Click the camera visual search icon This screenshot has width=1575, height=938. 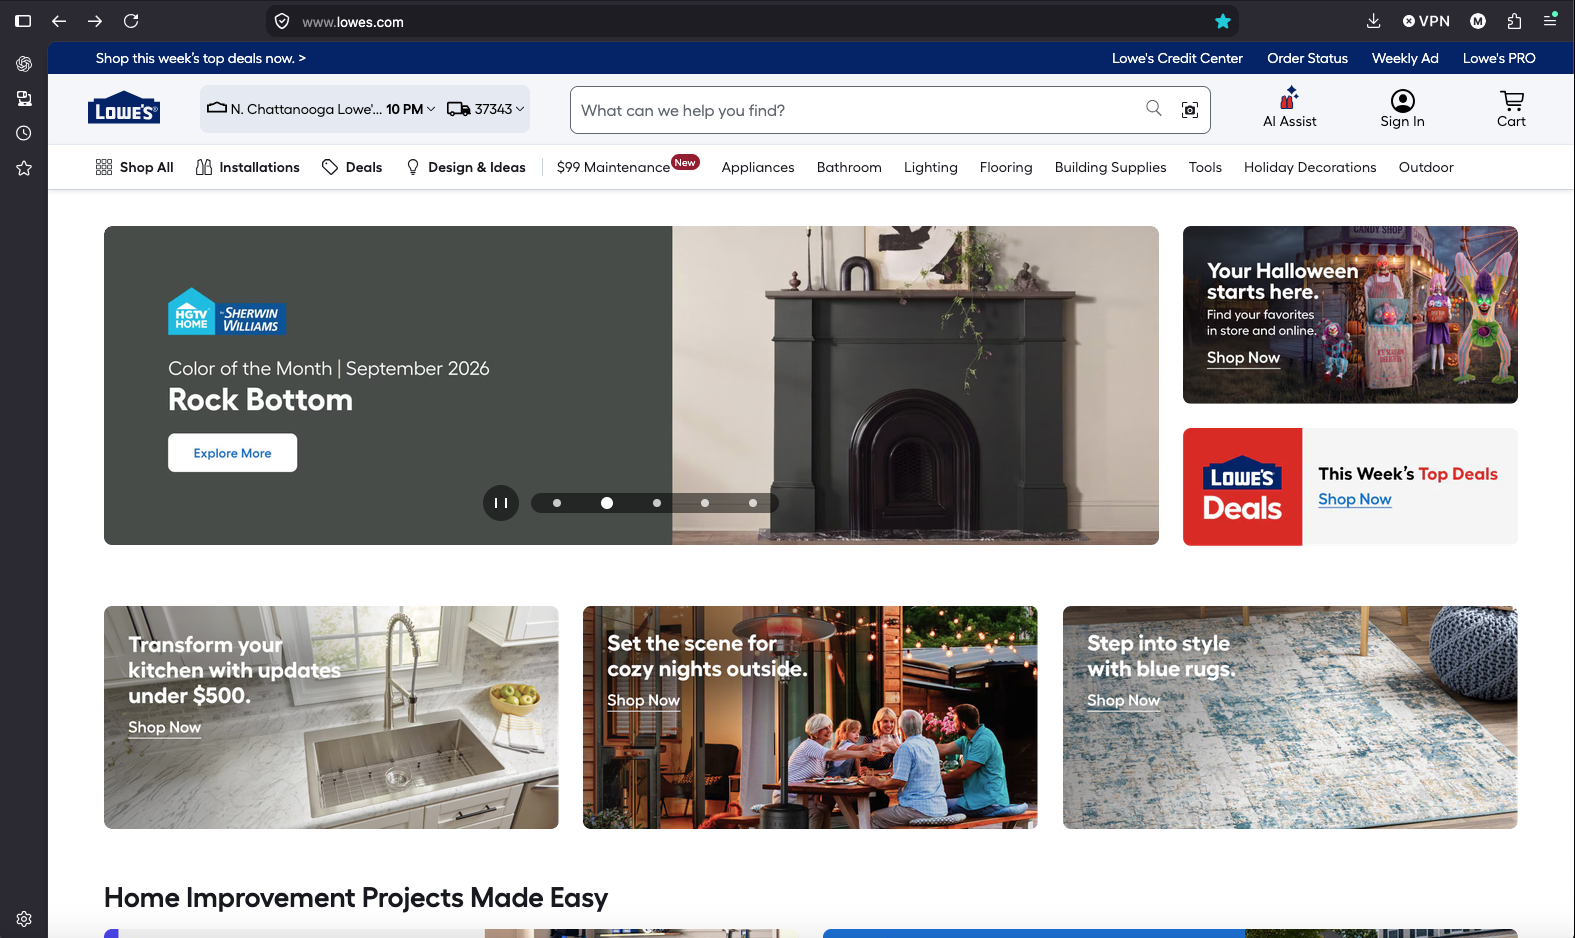1190,110
